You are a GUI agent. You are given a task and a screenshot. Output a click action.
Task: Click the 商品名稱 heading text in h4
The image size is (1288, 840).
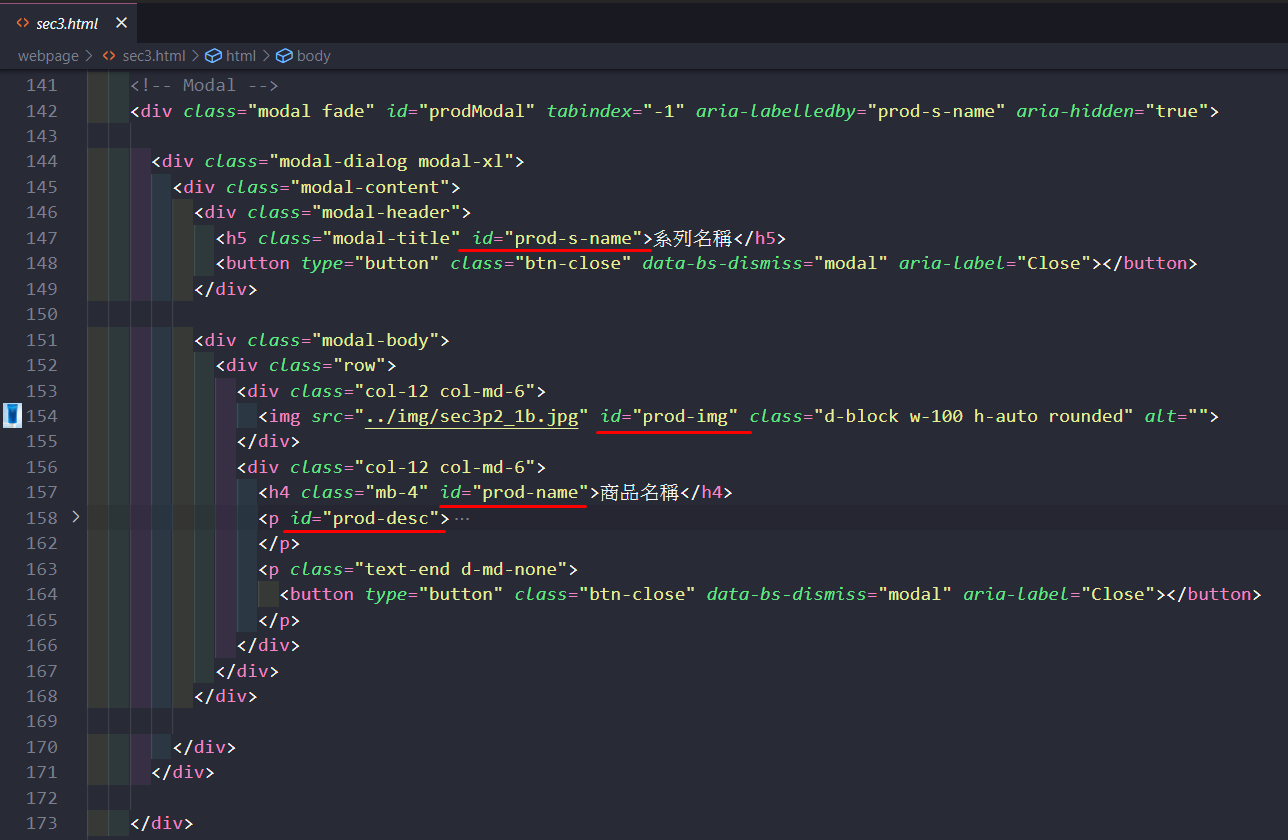(639, 492)
